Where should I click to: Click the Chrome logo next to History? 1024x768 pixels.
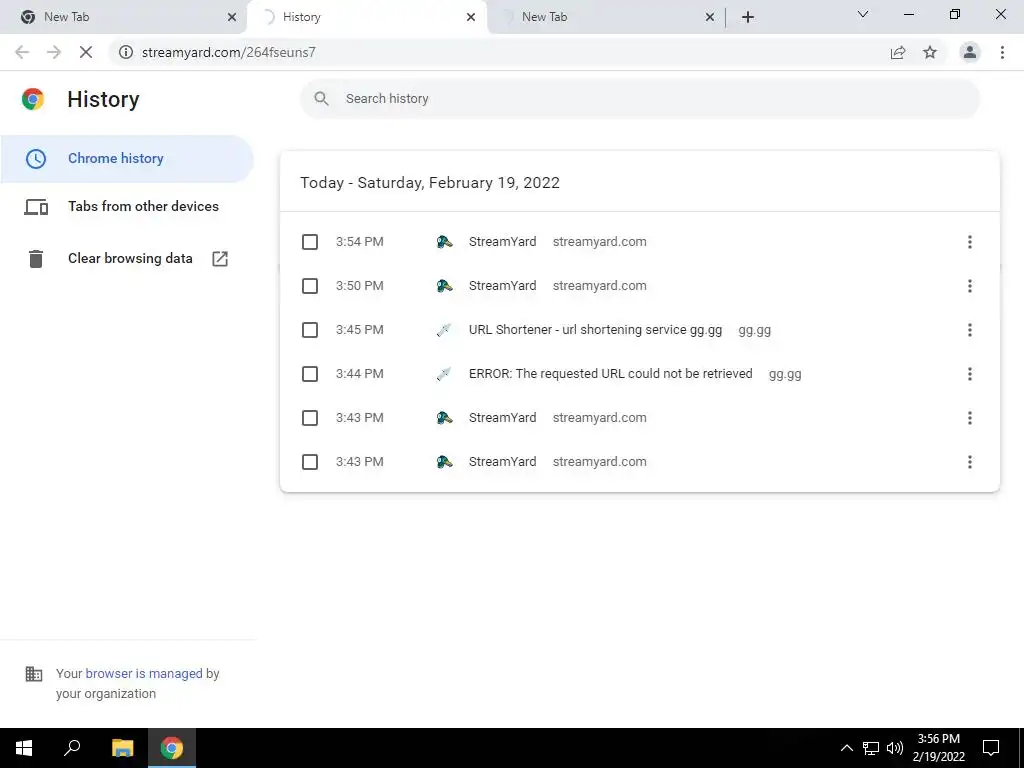(33, 99)
